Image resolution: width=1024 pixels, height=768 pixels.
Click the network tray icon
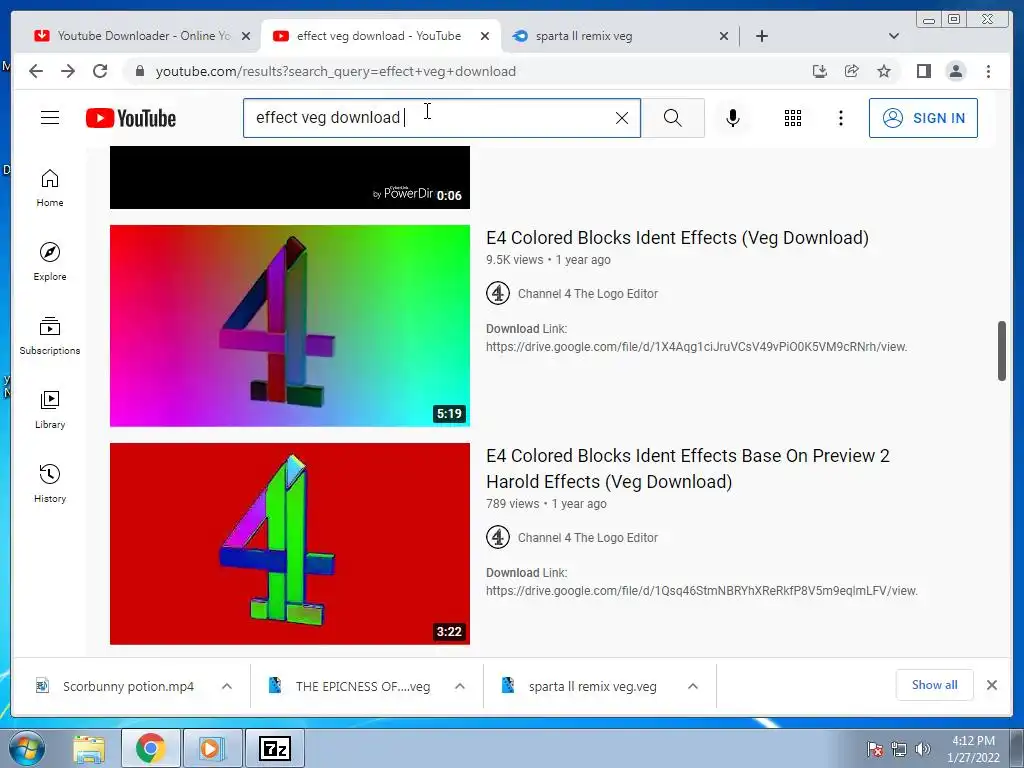tap(899, 749)
